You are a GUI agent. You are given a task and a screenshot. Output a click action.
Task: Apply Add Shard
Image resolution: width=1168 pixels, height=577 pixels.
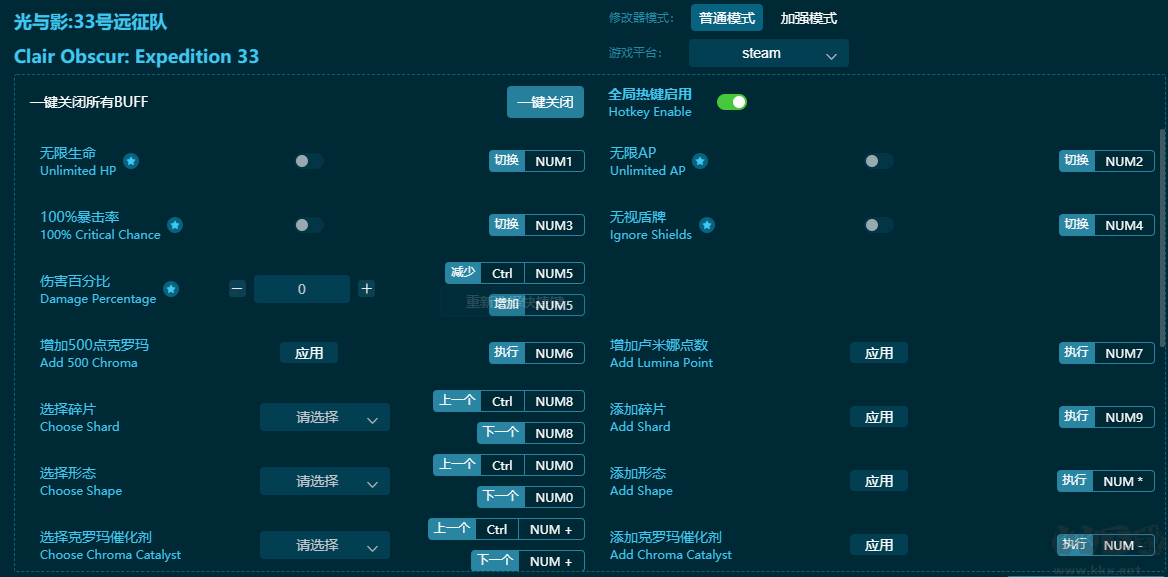[x=879, y=417]
